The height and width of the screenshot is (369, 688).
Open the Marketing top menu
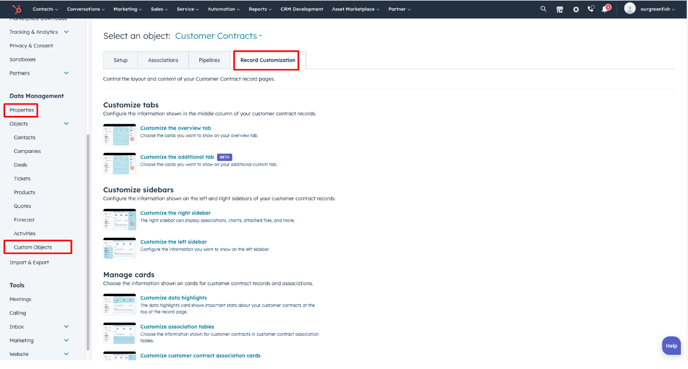point(128,9)
